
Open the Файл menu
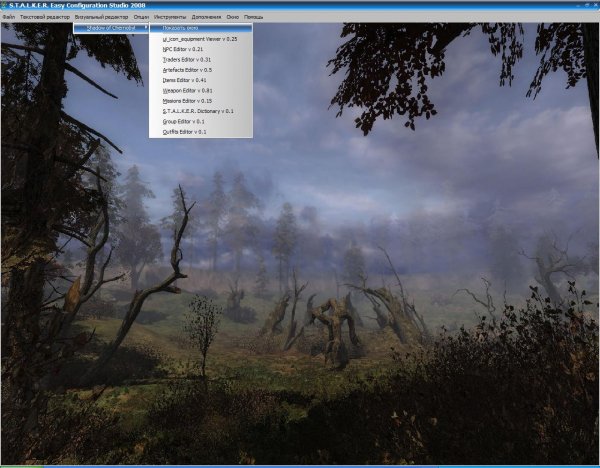coord(8,17)
